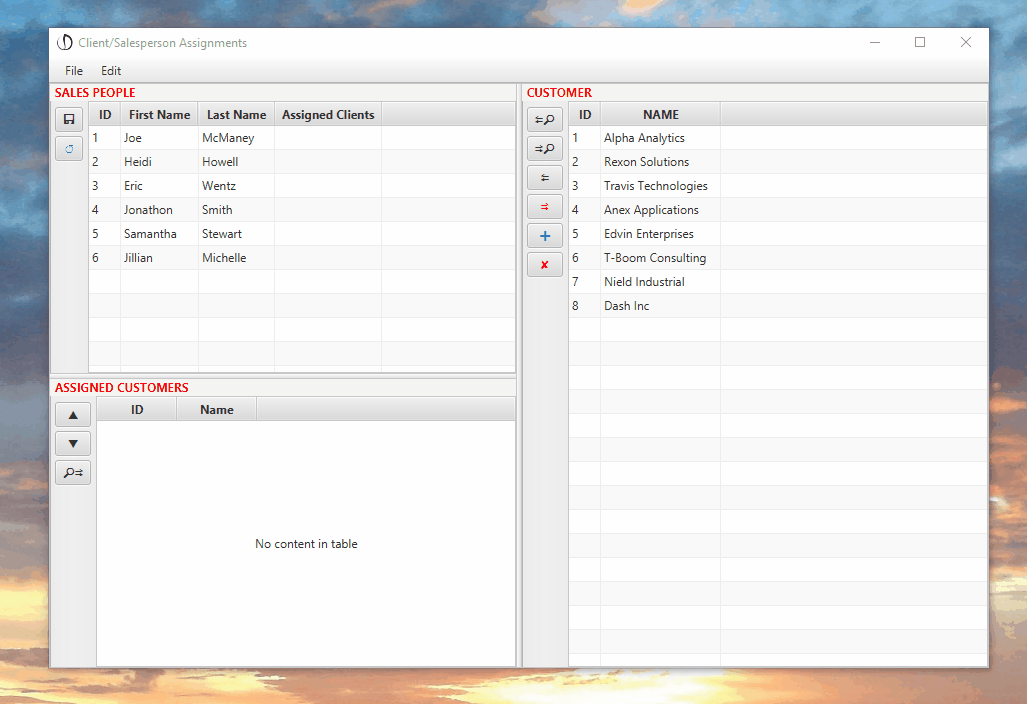The width and height of the screenshot is (1027, 704).
Task: Click Assigned Customers ID column header
Action: pyautogui.click(x=137, y=410)
